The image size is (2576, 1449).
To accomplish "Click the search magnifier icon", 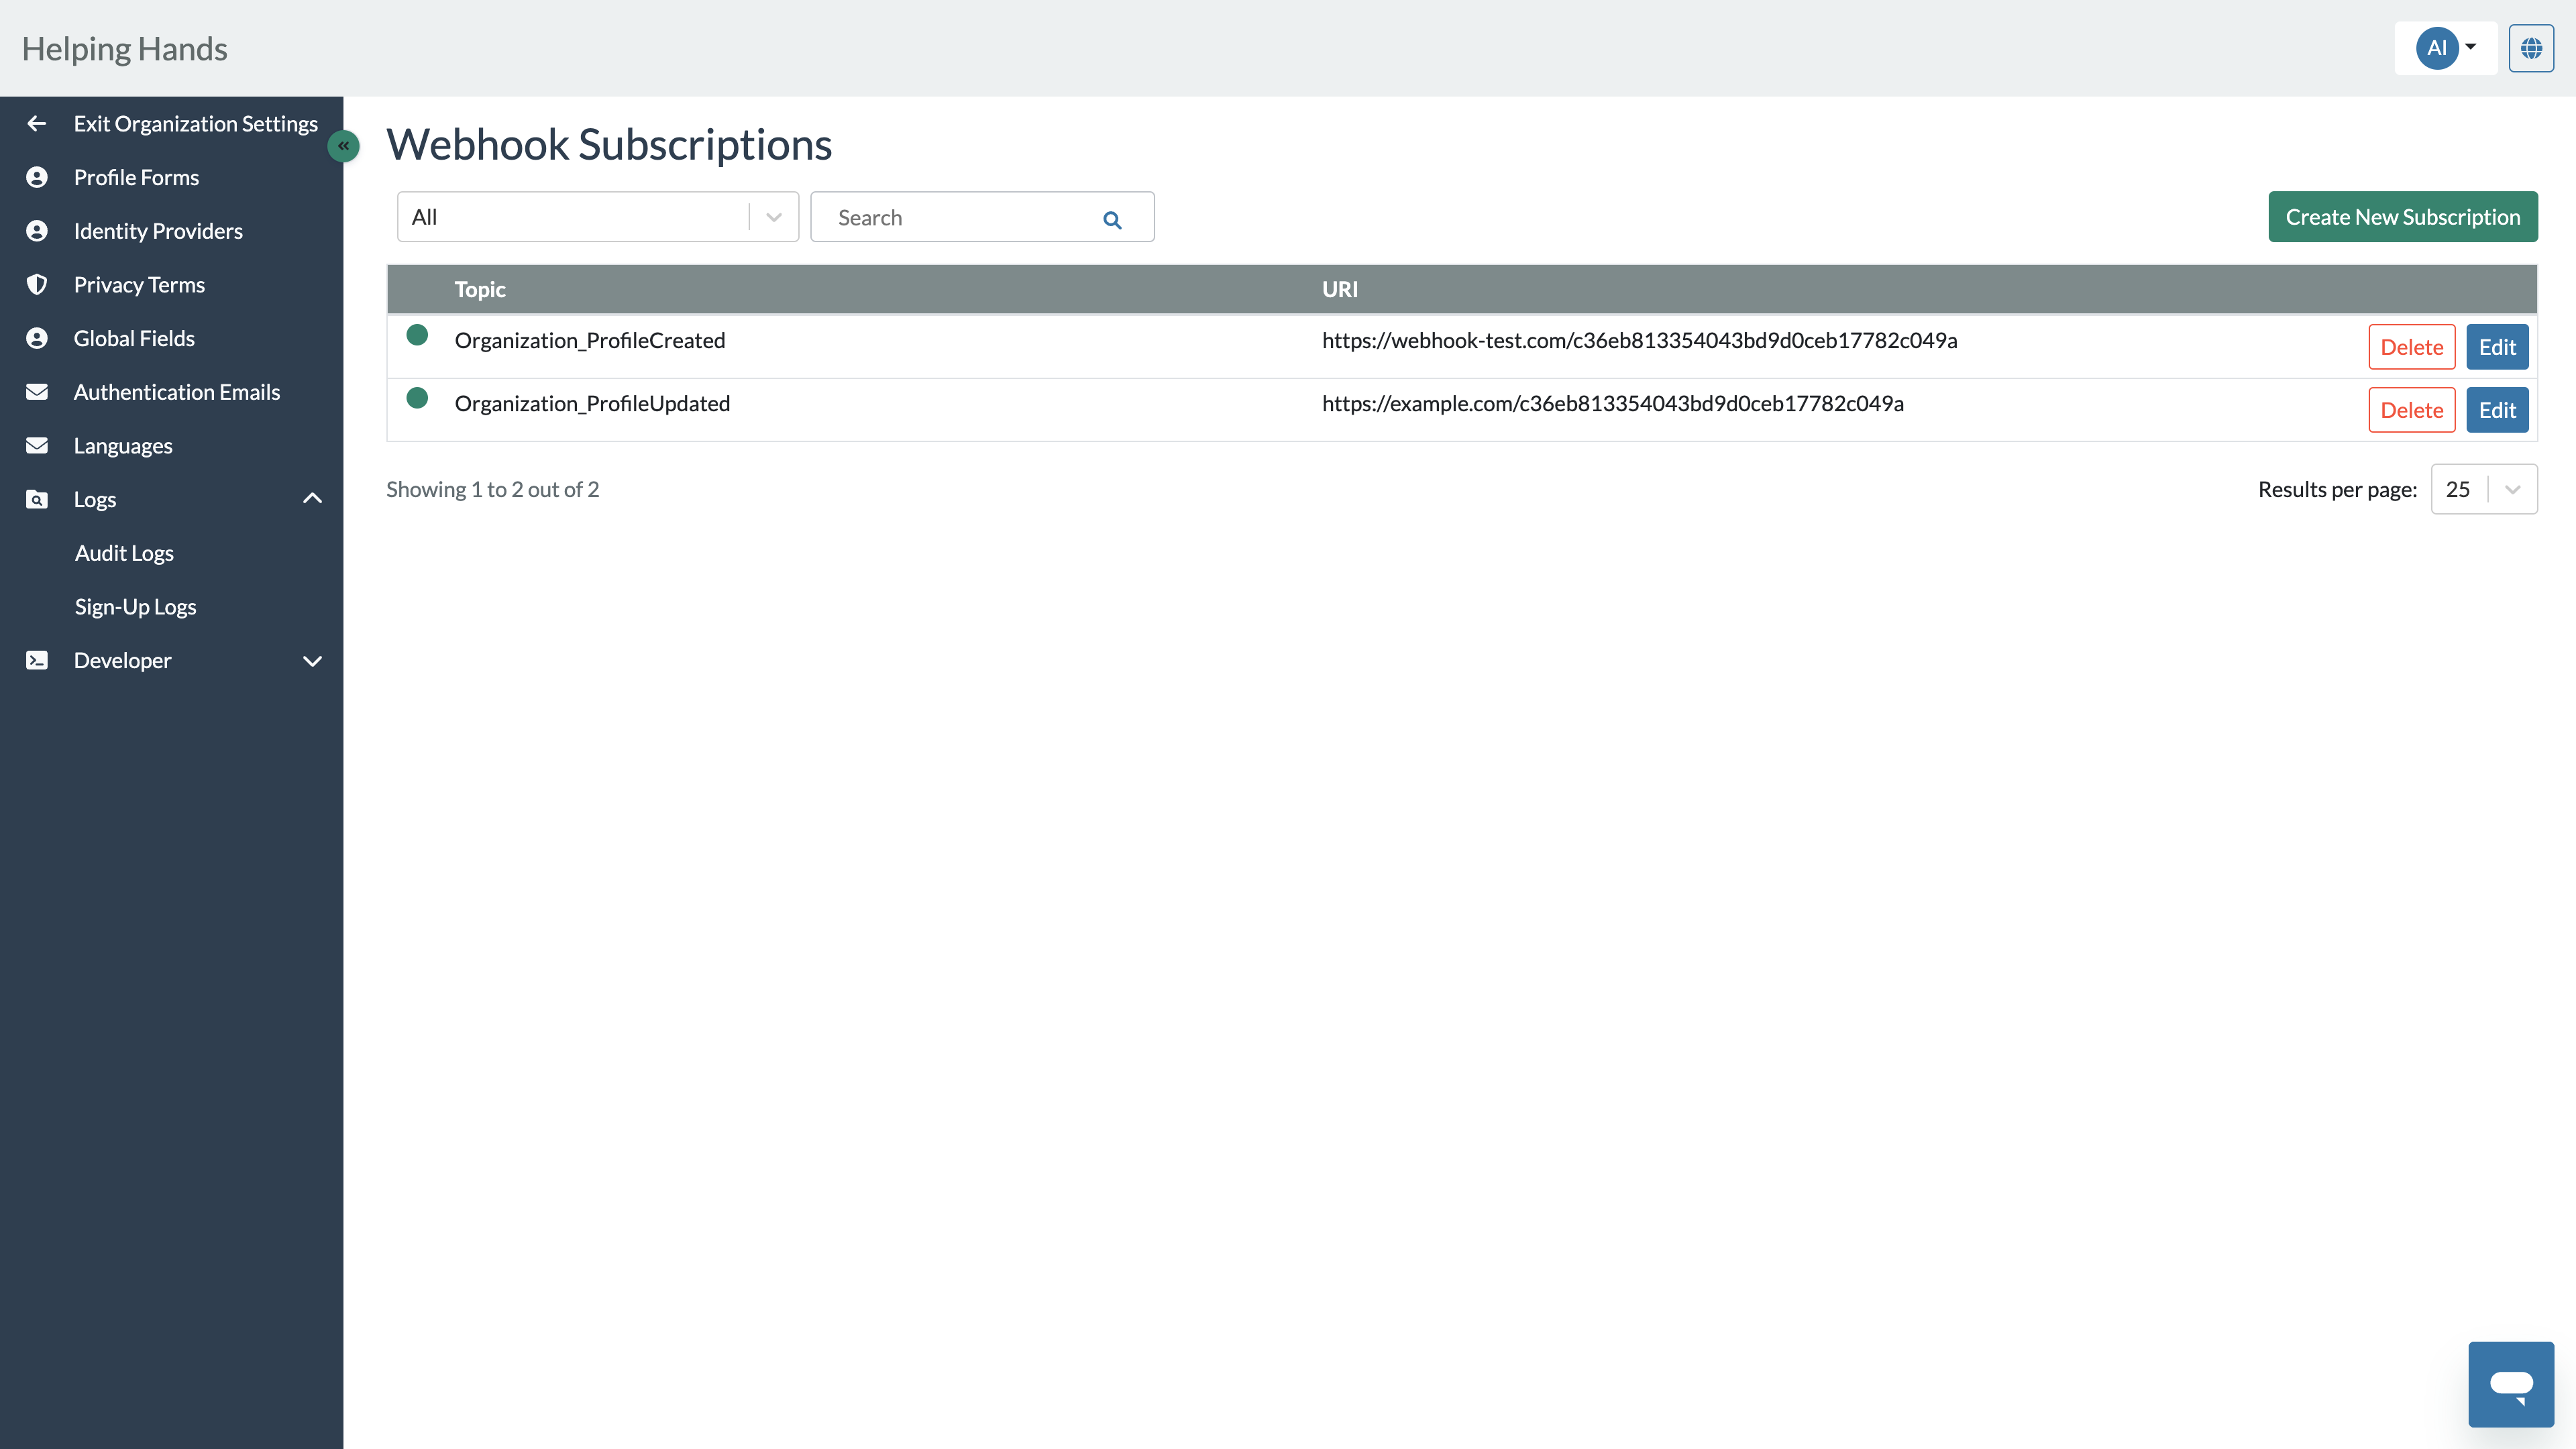I will coord(1112,219).
